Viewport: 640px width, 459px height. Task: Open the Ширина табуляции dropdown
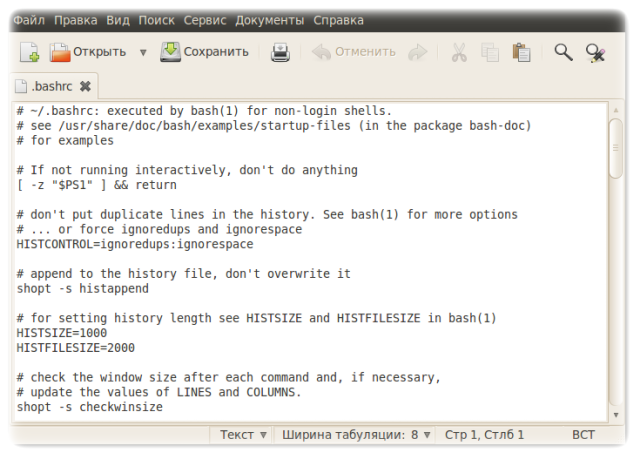(355, 435)
